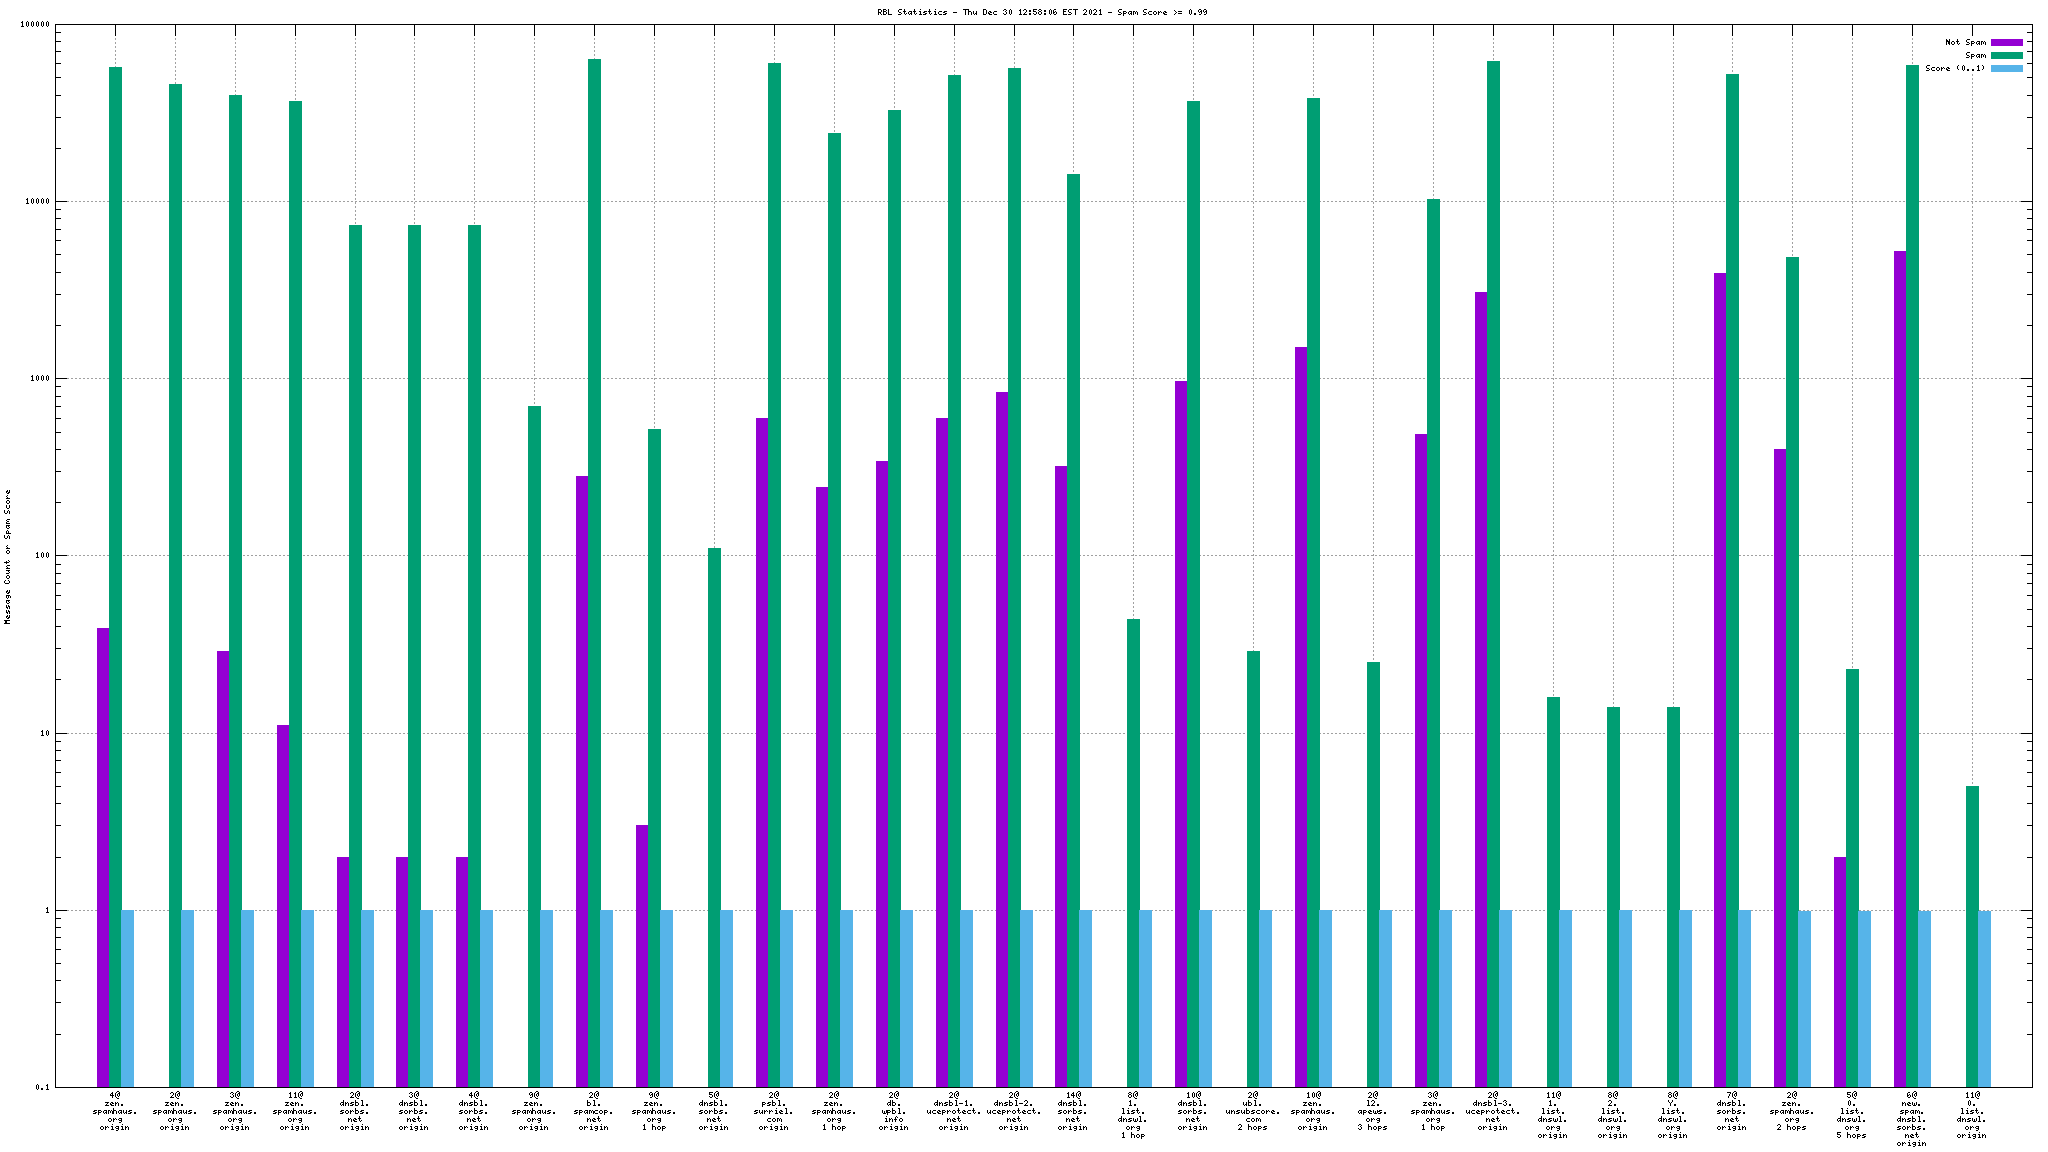Click the new.spam.dnsbl.sorbs.net origin label

[x=1911, y=1119]
